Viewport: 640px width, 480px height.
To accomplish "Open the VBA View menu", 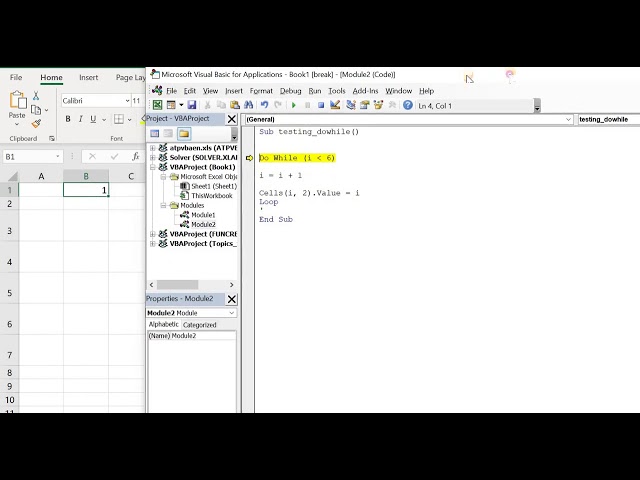I will [210, 91].
